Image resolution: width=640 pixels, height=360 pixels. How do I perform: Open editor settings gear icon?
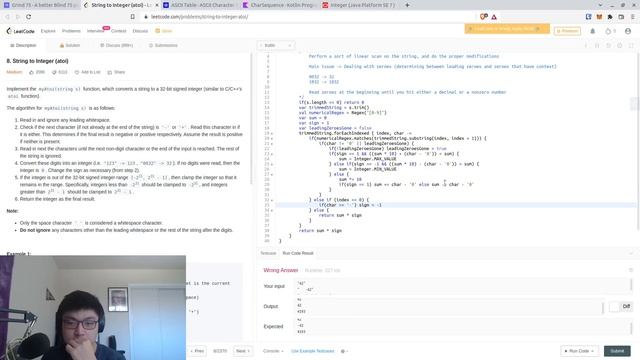[x=620, y=45]
